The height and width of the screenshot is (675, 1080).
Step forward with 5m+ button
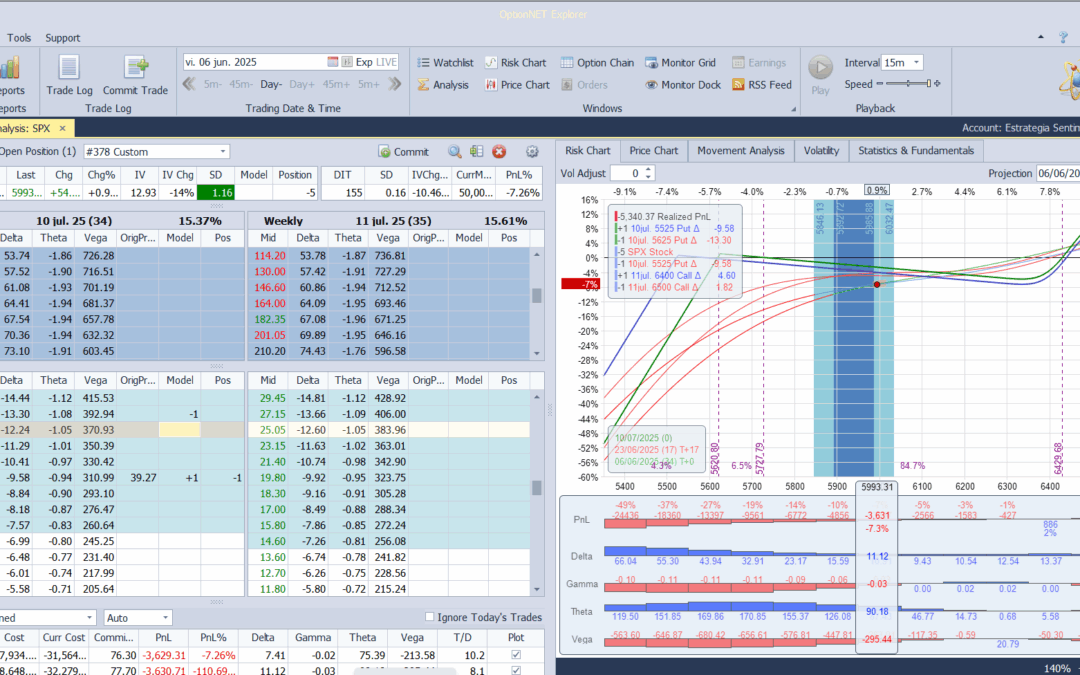pyautogui.click(x=368, y=84)
